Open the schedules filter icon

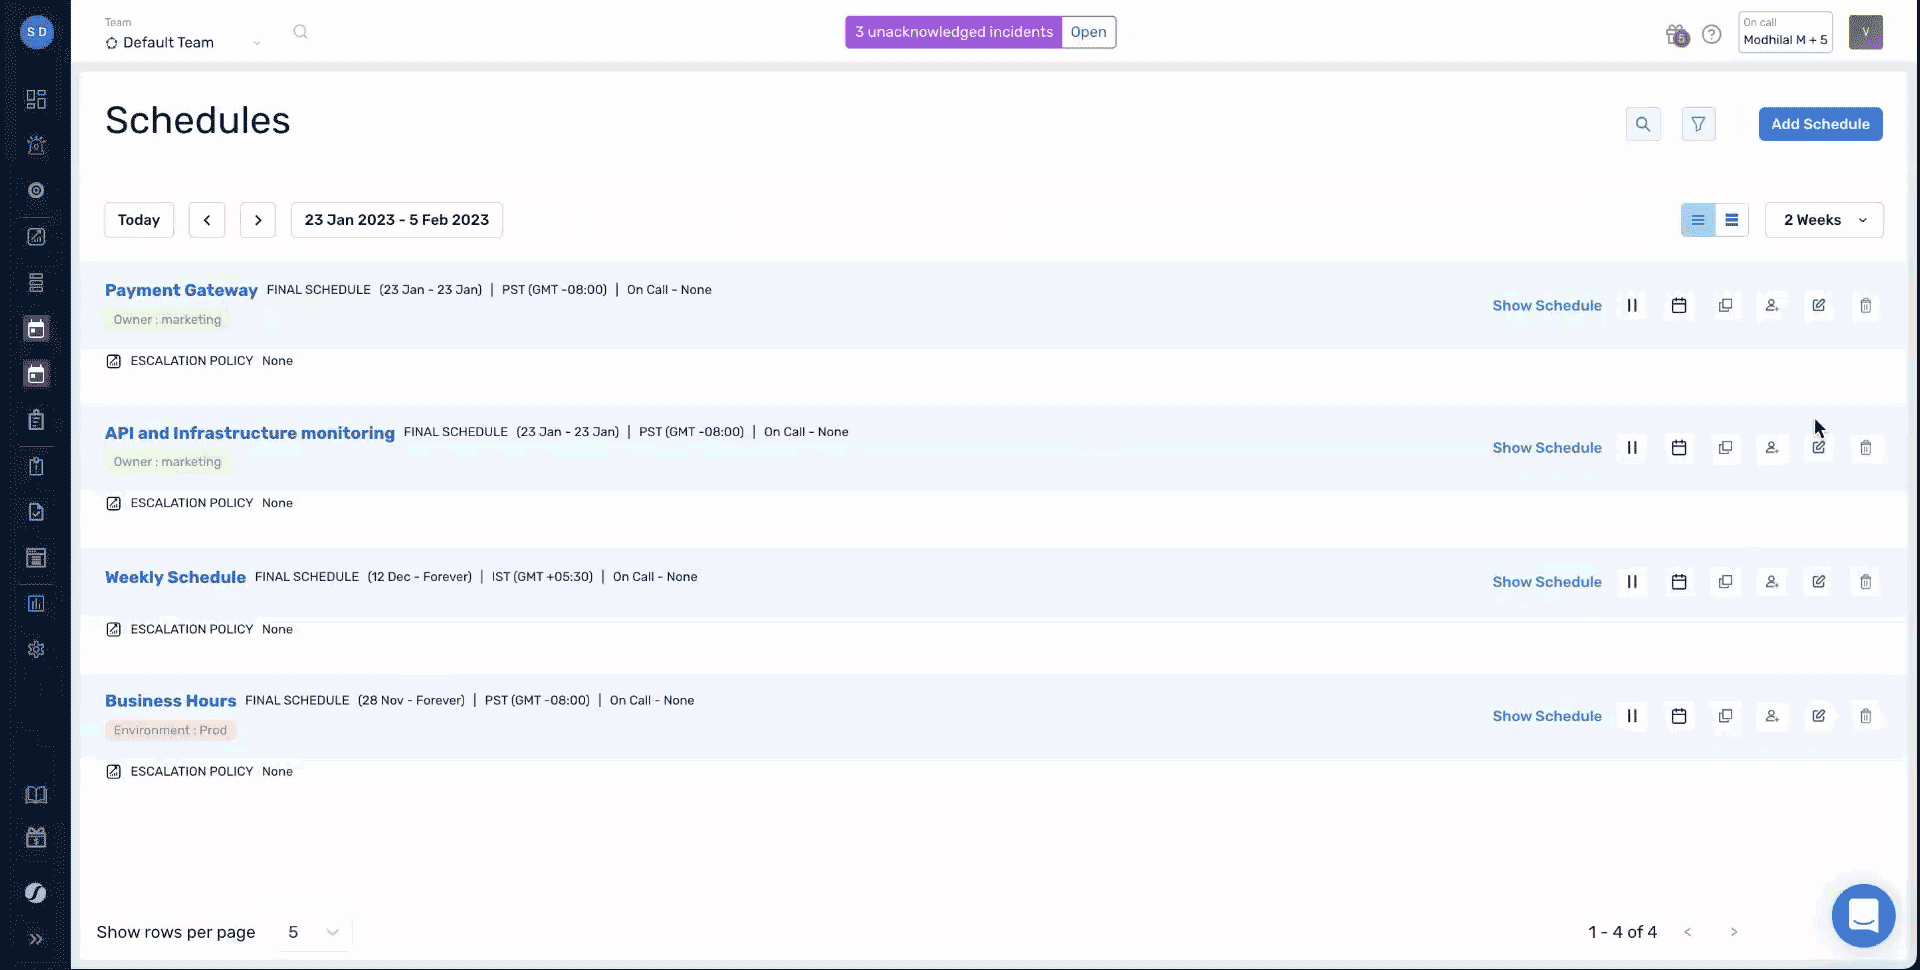(1698, 124)
